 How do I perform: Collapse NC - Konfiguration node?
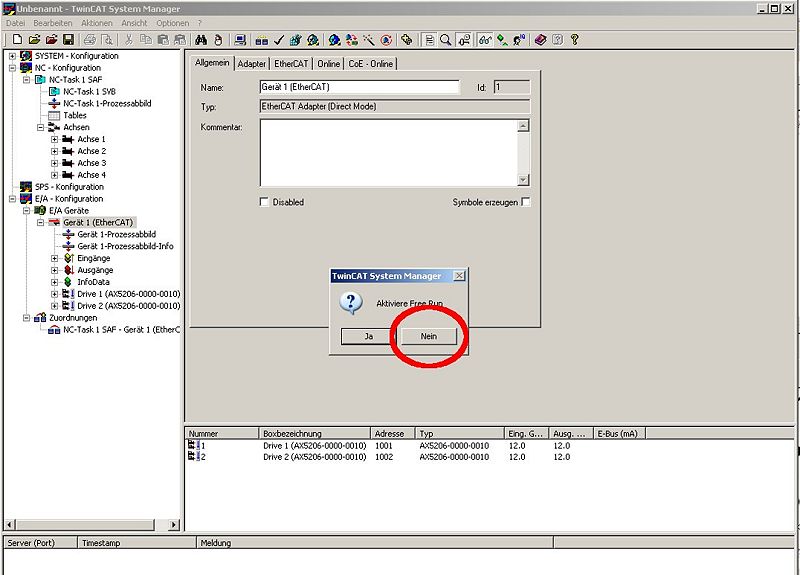coord(12,68)
